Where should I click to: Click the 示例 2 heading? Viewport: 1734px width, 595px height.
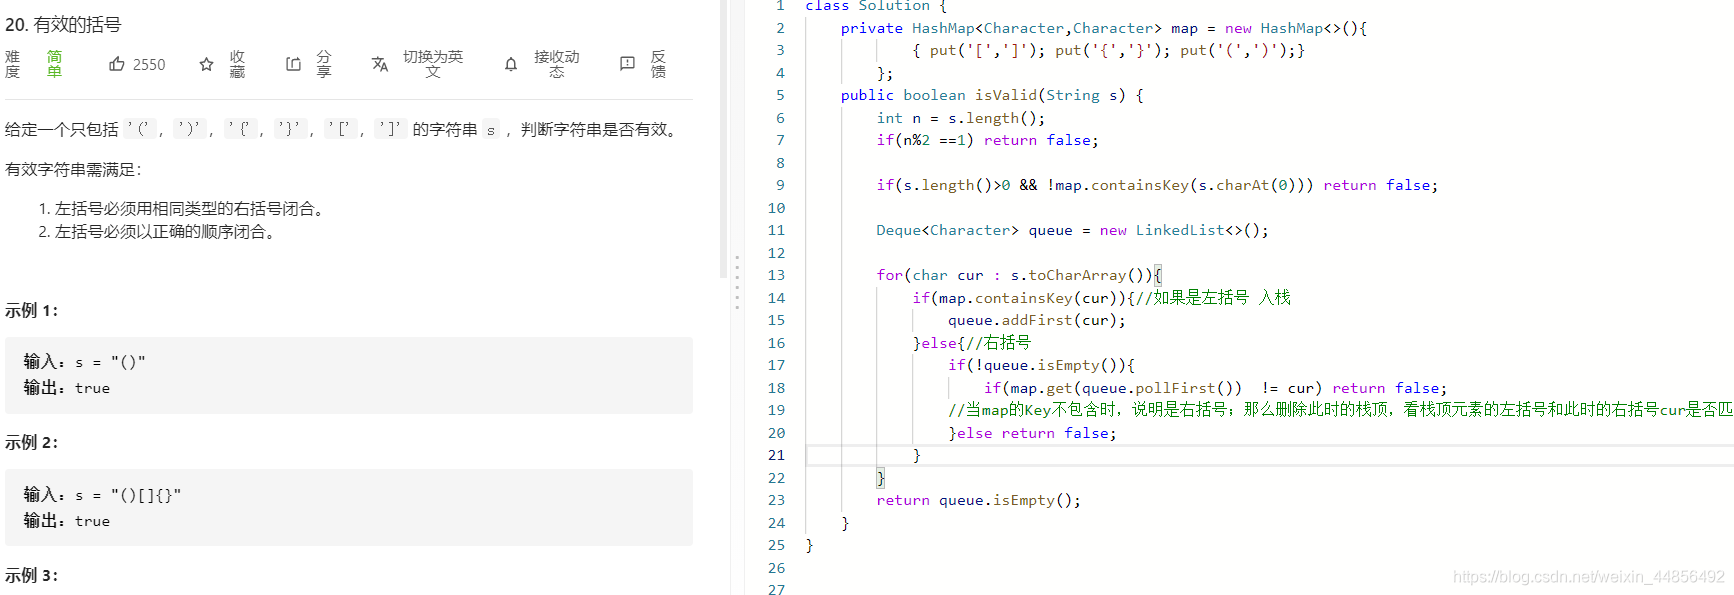pos(32,443)
